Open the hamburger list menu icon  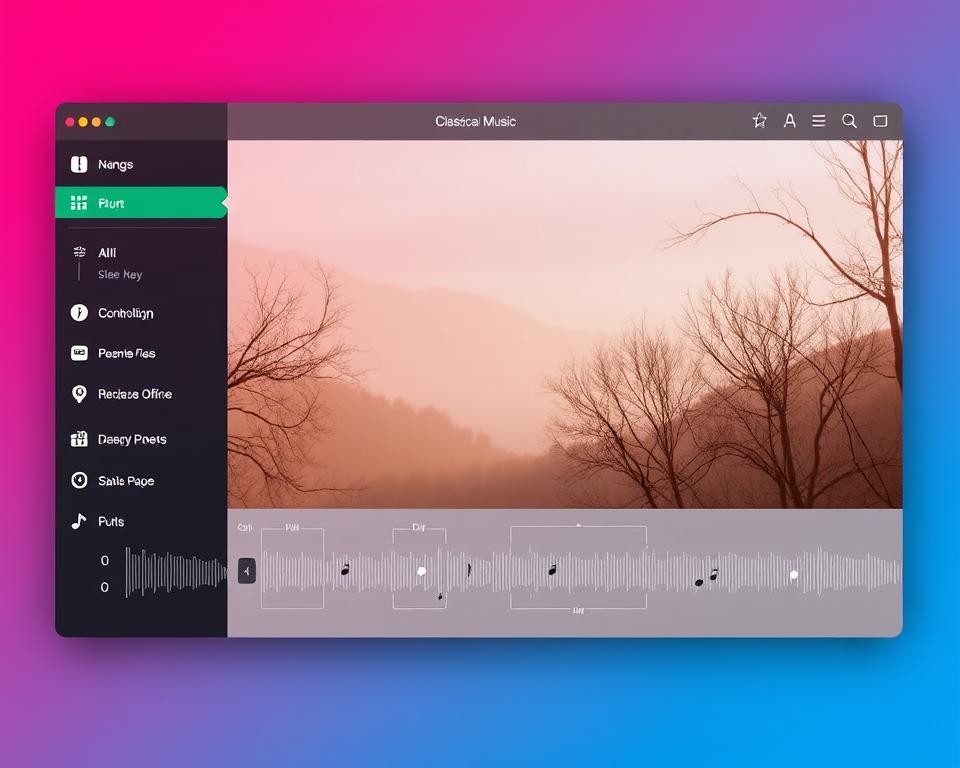(819, 121)
